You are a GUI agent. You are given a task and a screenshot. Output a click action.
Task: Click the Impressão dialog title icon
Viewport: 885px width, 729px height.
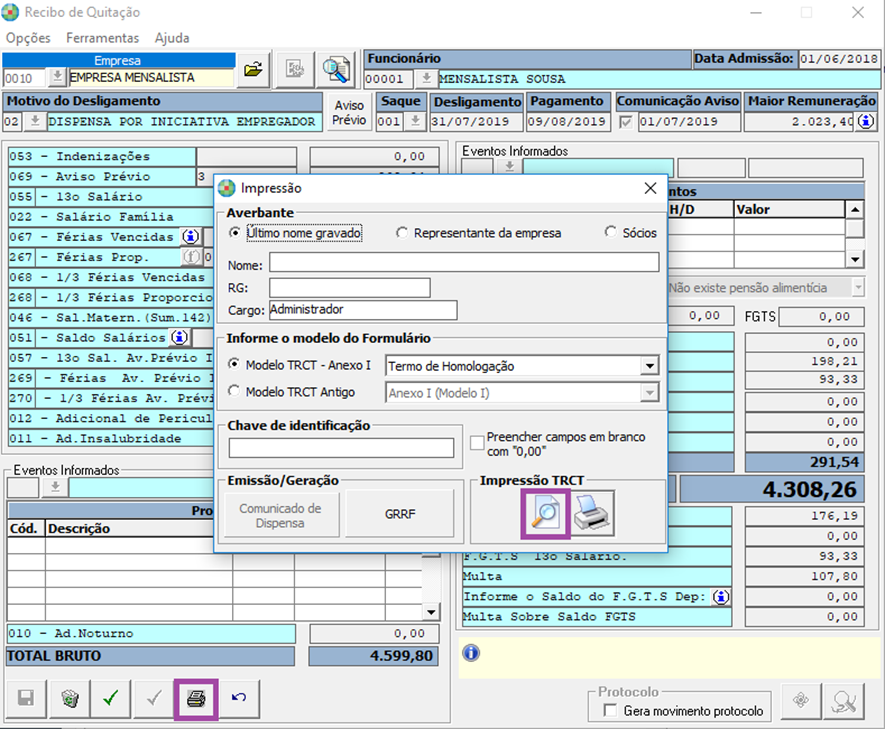(x=227, y=188)
